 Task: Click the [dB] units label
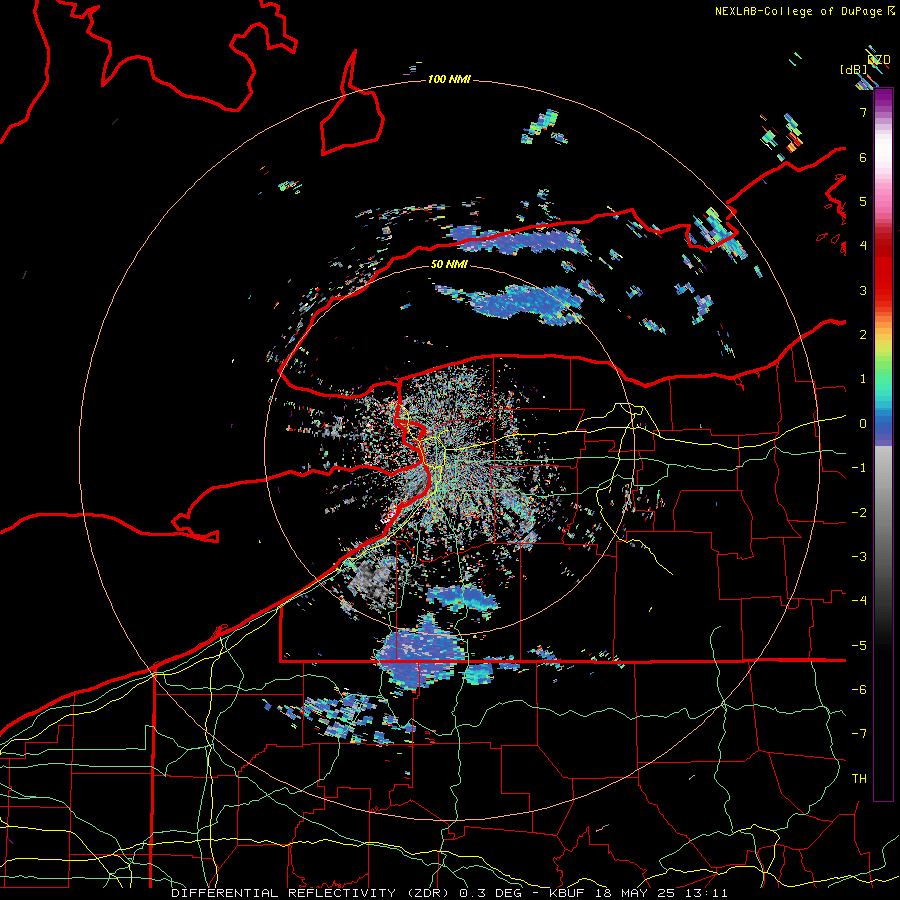(854, 69)
